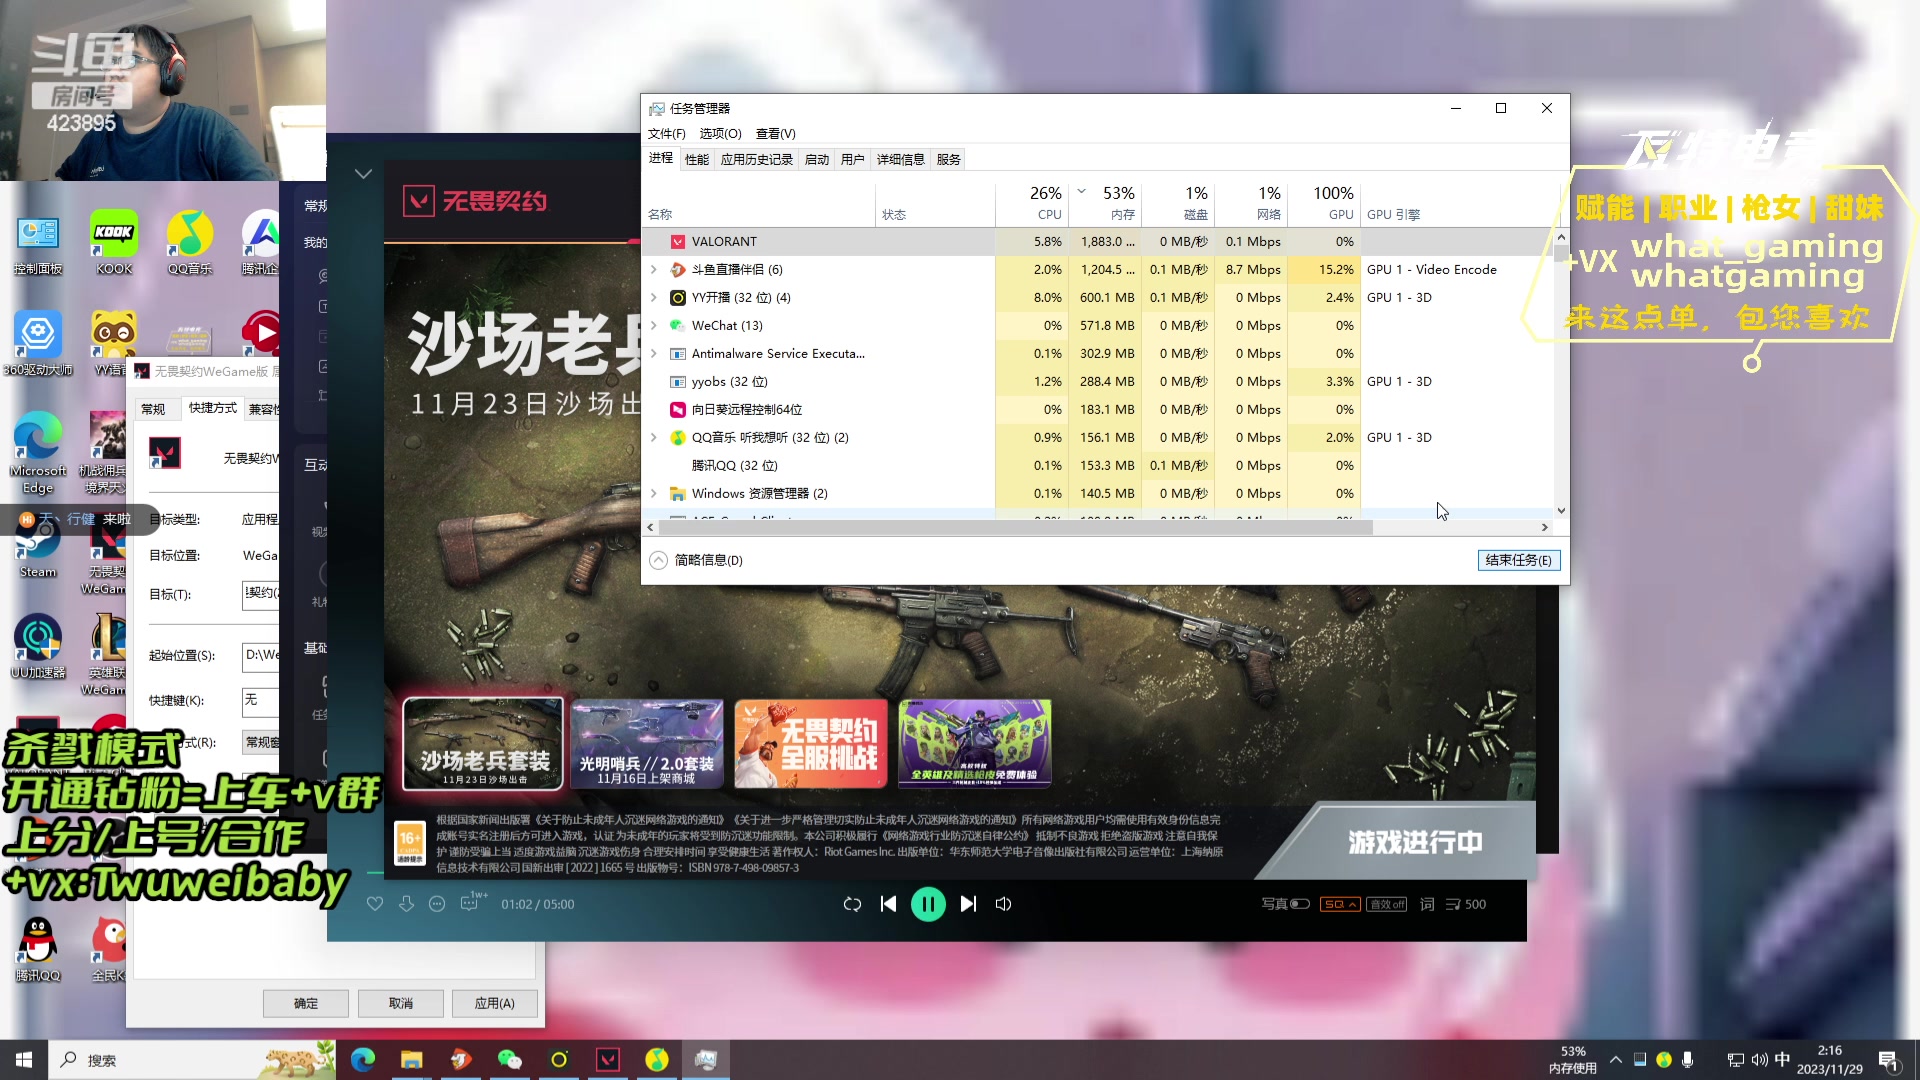
Task: Select the VALORANT process row
Action: tap(1100, 242)
